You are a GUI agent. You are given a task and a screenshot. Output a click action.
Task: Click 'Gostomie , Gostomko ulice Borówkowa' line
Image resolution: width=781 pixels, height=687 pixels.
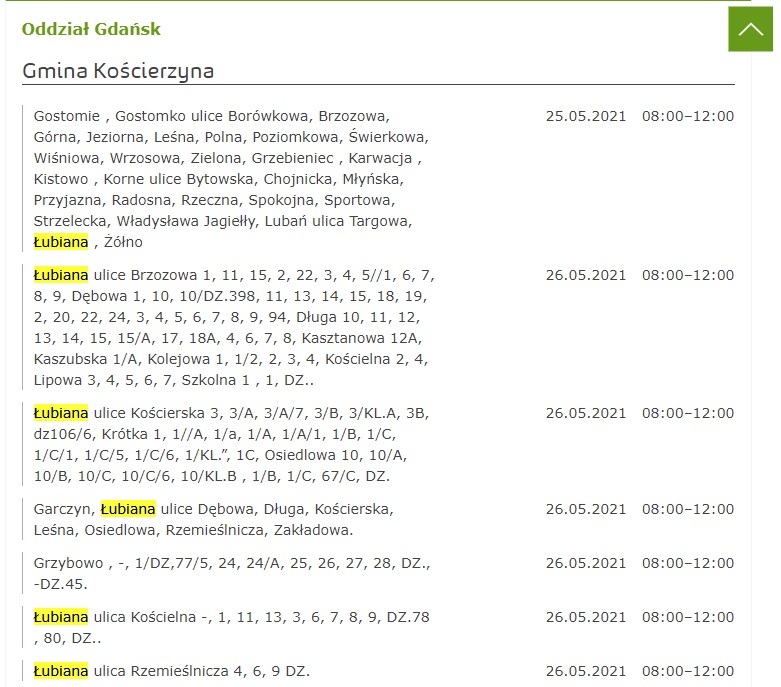[212, 116]
